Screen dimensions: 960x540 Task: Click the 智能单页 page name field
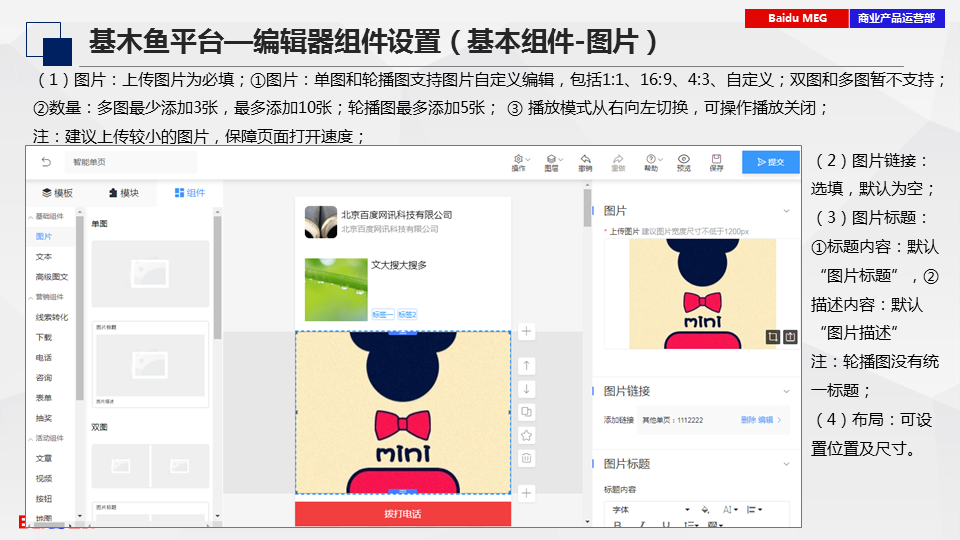(x=132, y=162)
